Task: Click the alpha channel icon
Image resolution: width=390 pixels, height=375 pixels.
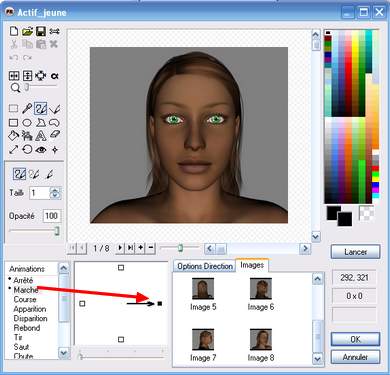Action: (55, 76)
